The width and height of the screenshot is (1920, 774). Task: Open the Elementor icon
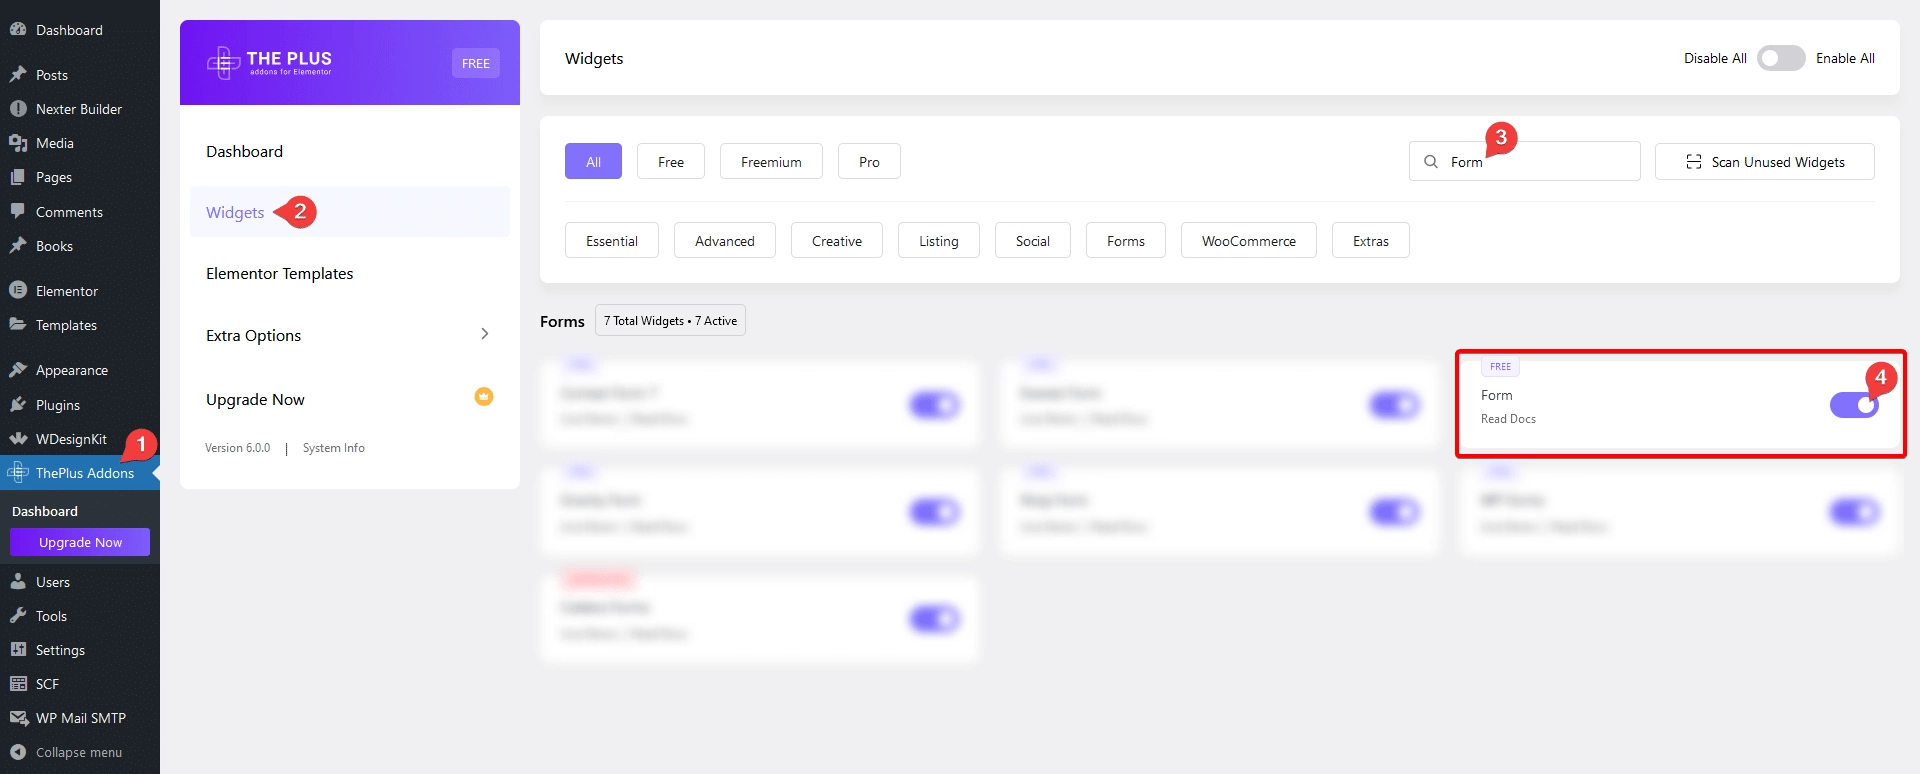pyautogui.click(x=18, y=291)
